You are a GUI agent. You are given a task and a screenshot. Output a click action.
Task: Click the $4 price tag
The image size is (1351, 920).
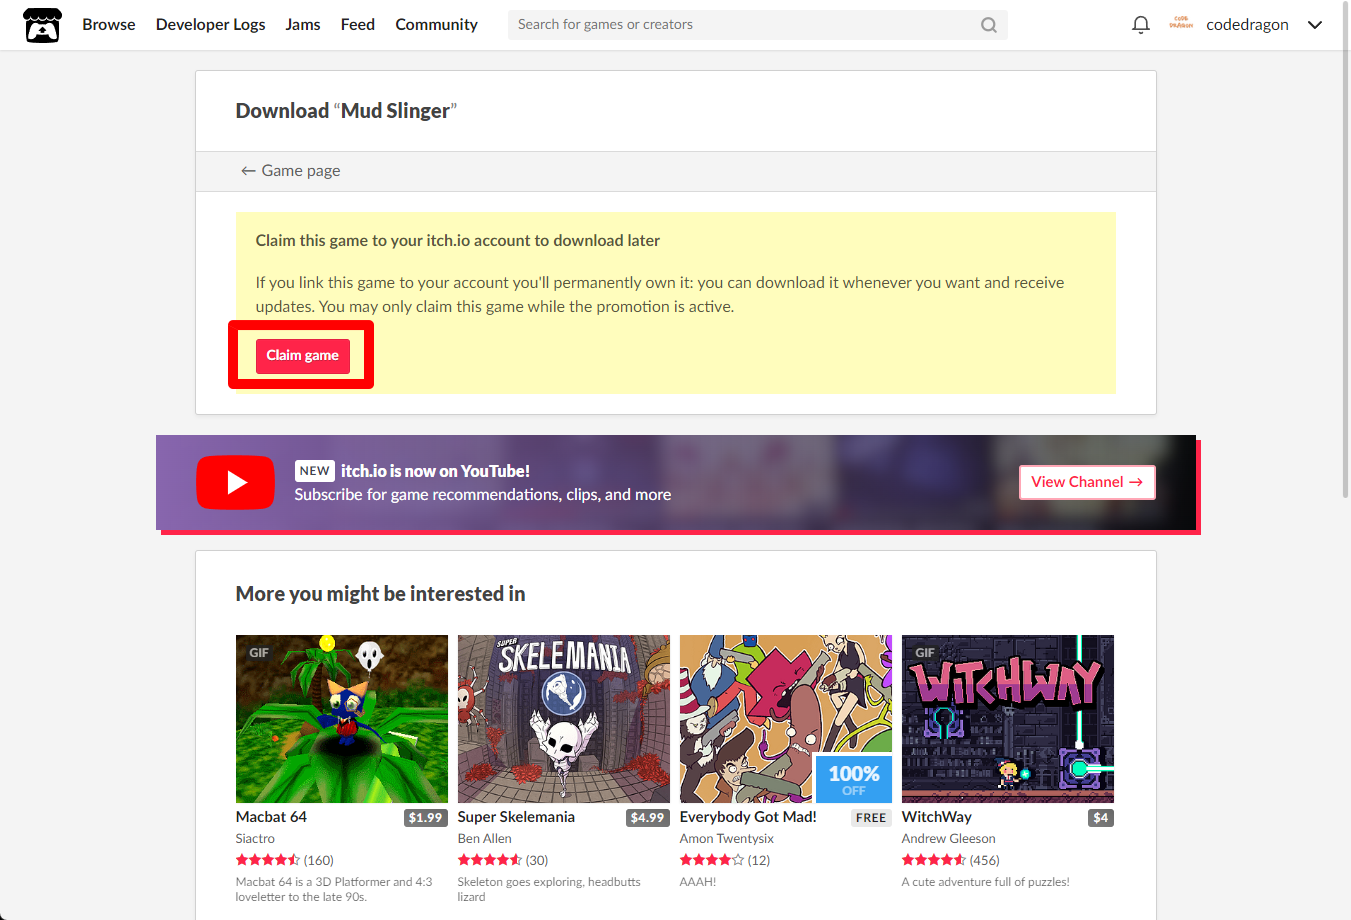(1101, 818)
